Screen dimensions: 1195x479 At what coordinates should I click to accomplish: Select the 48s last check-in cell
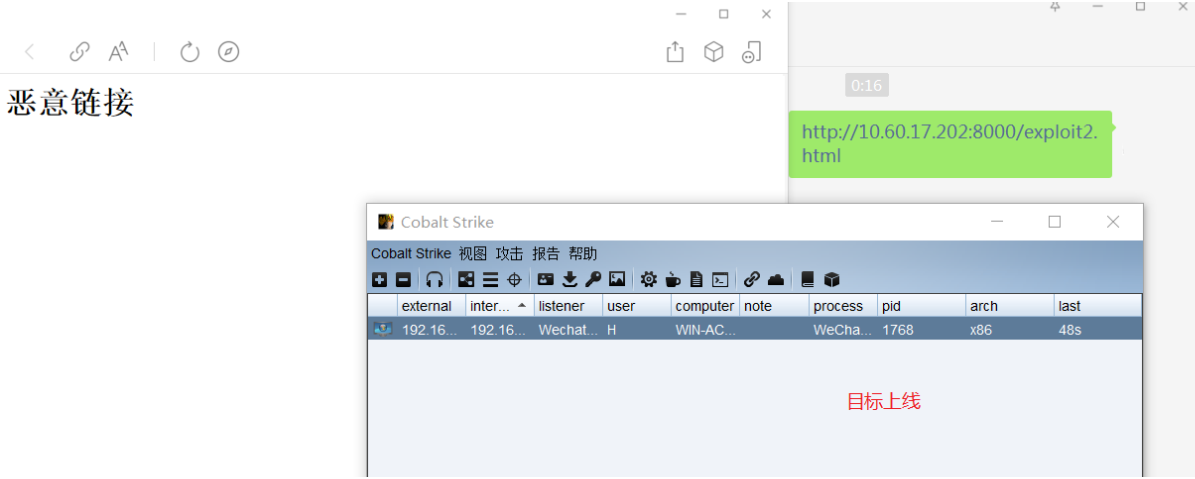point(1097,330)
